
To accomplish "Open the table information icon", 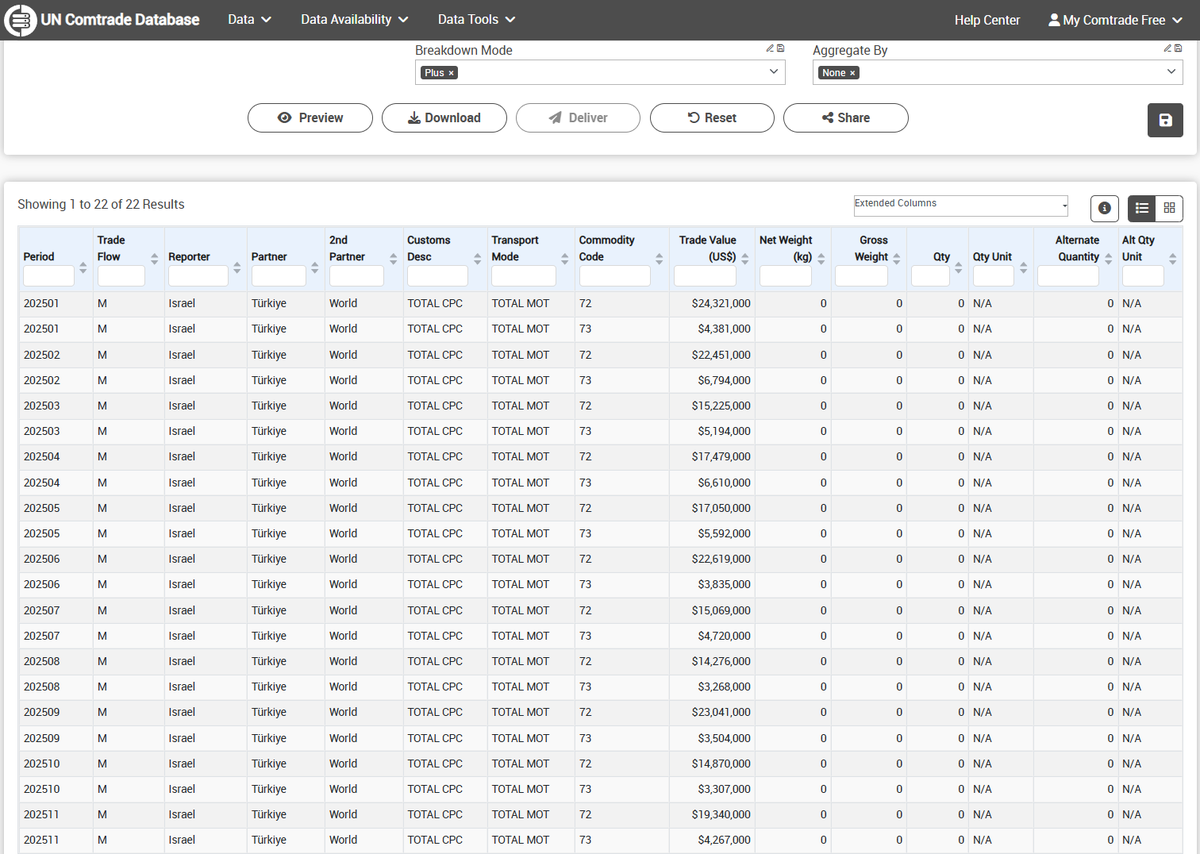I will (x=1104, y=208).
